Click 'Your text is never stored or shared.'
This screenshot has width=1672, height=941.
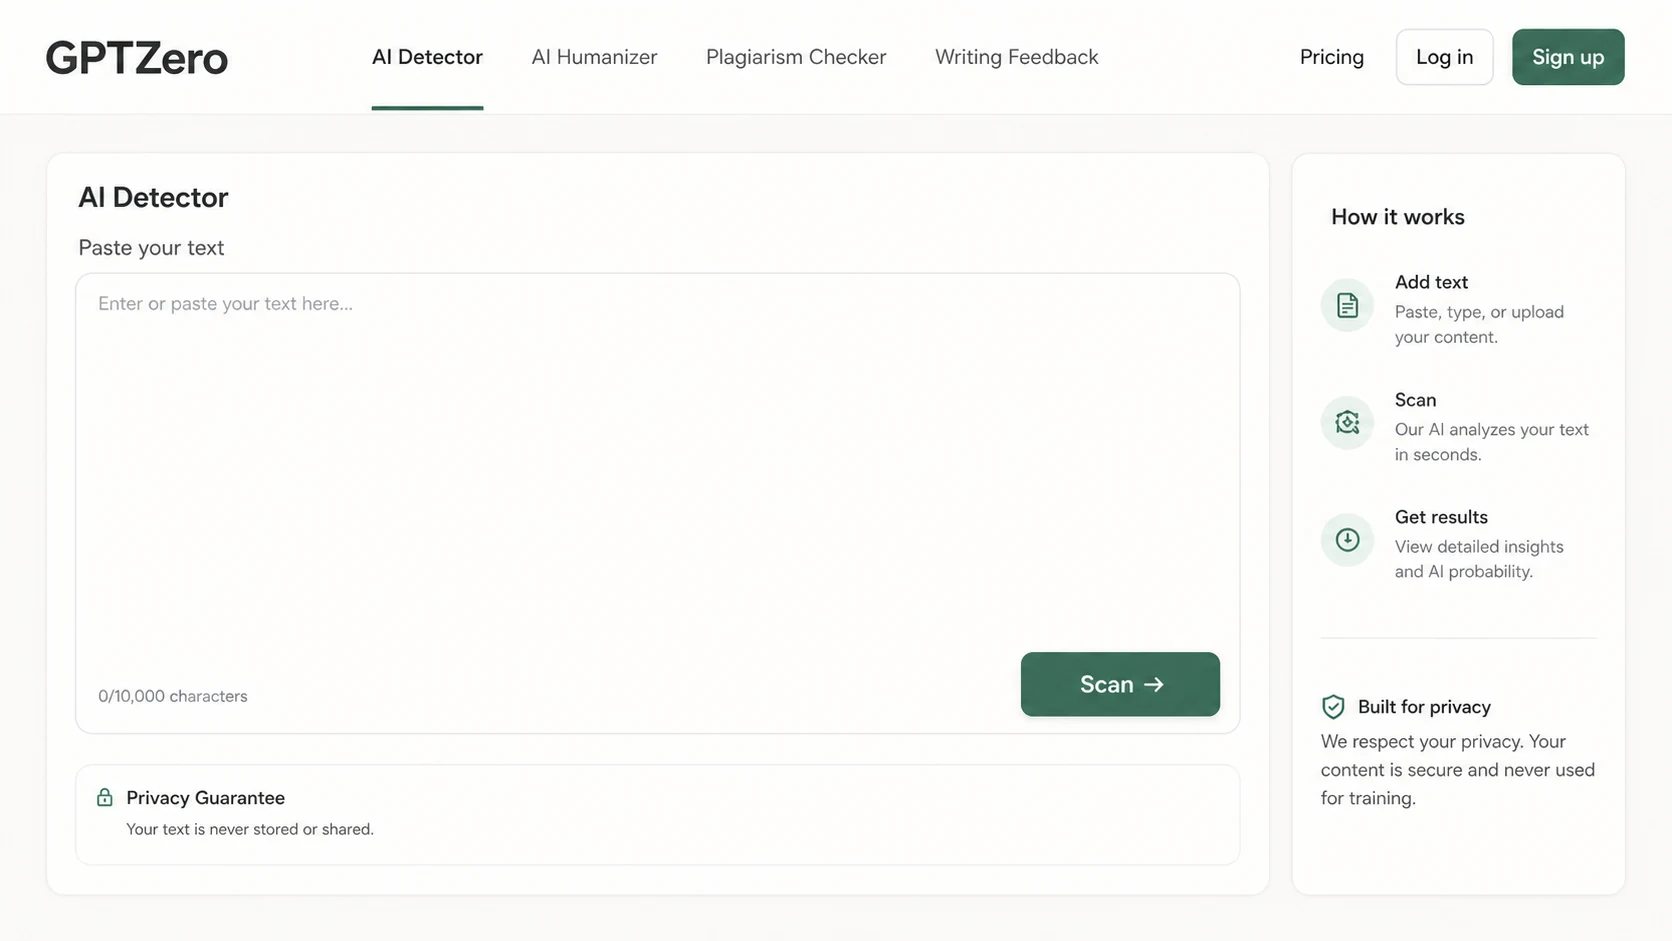click(250, 829)
